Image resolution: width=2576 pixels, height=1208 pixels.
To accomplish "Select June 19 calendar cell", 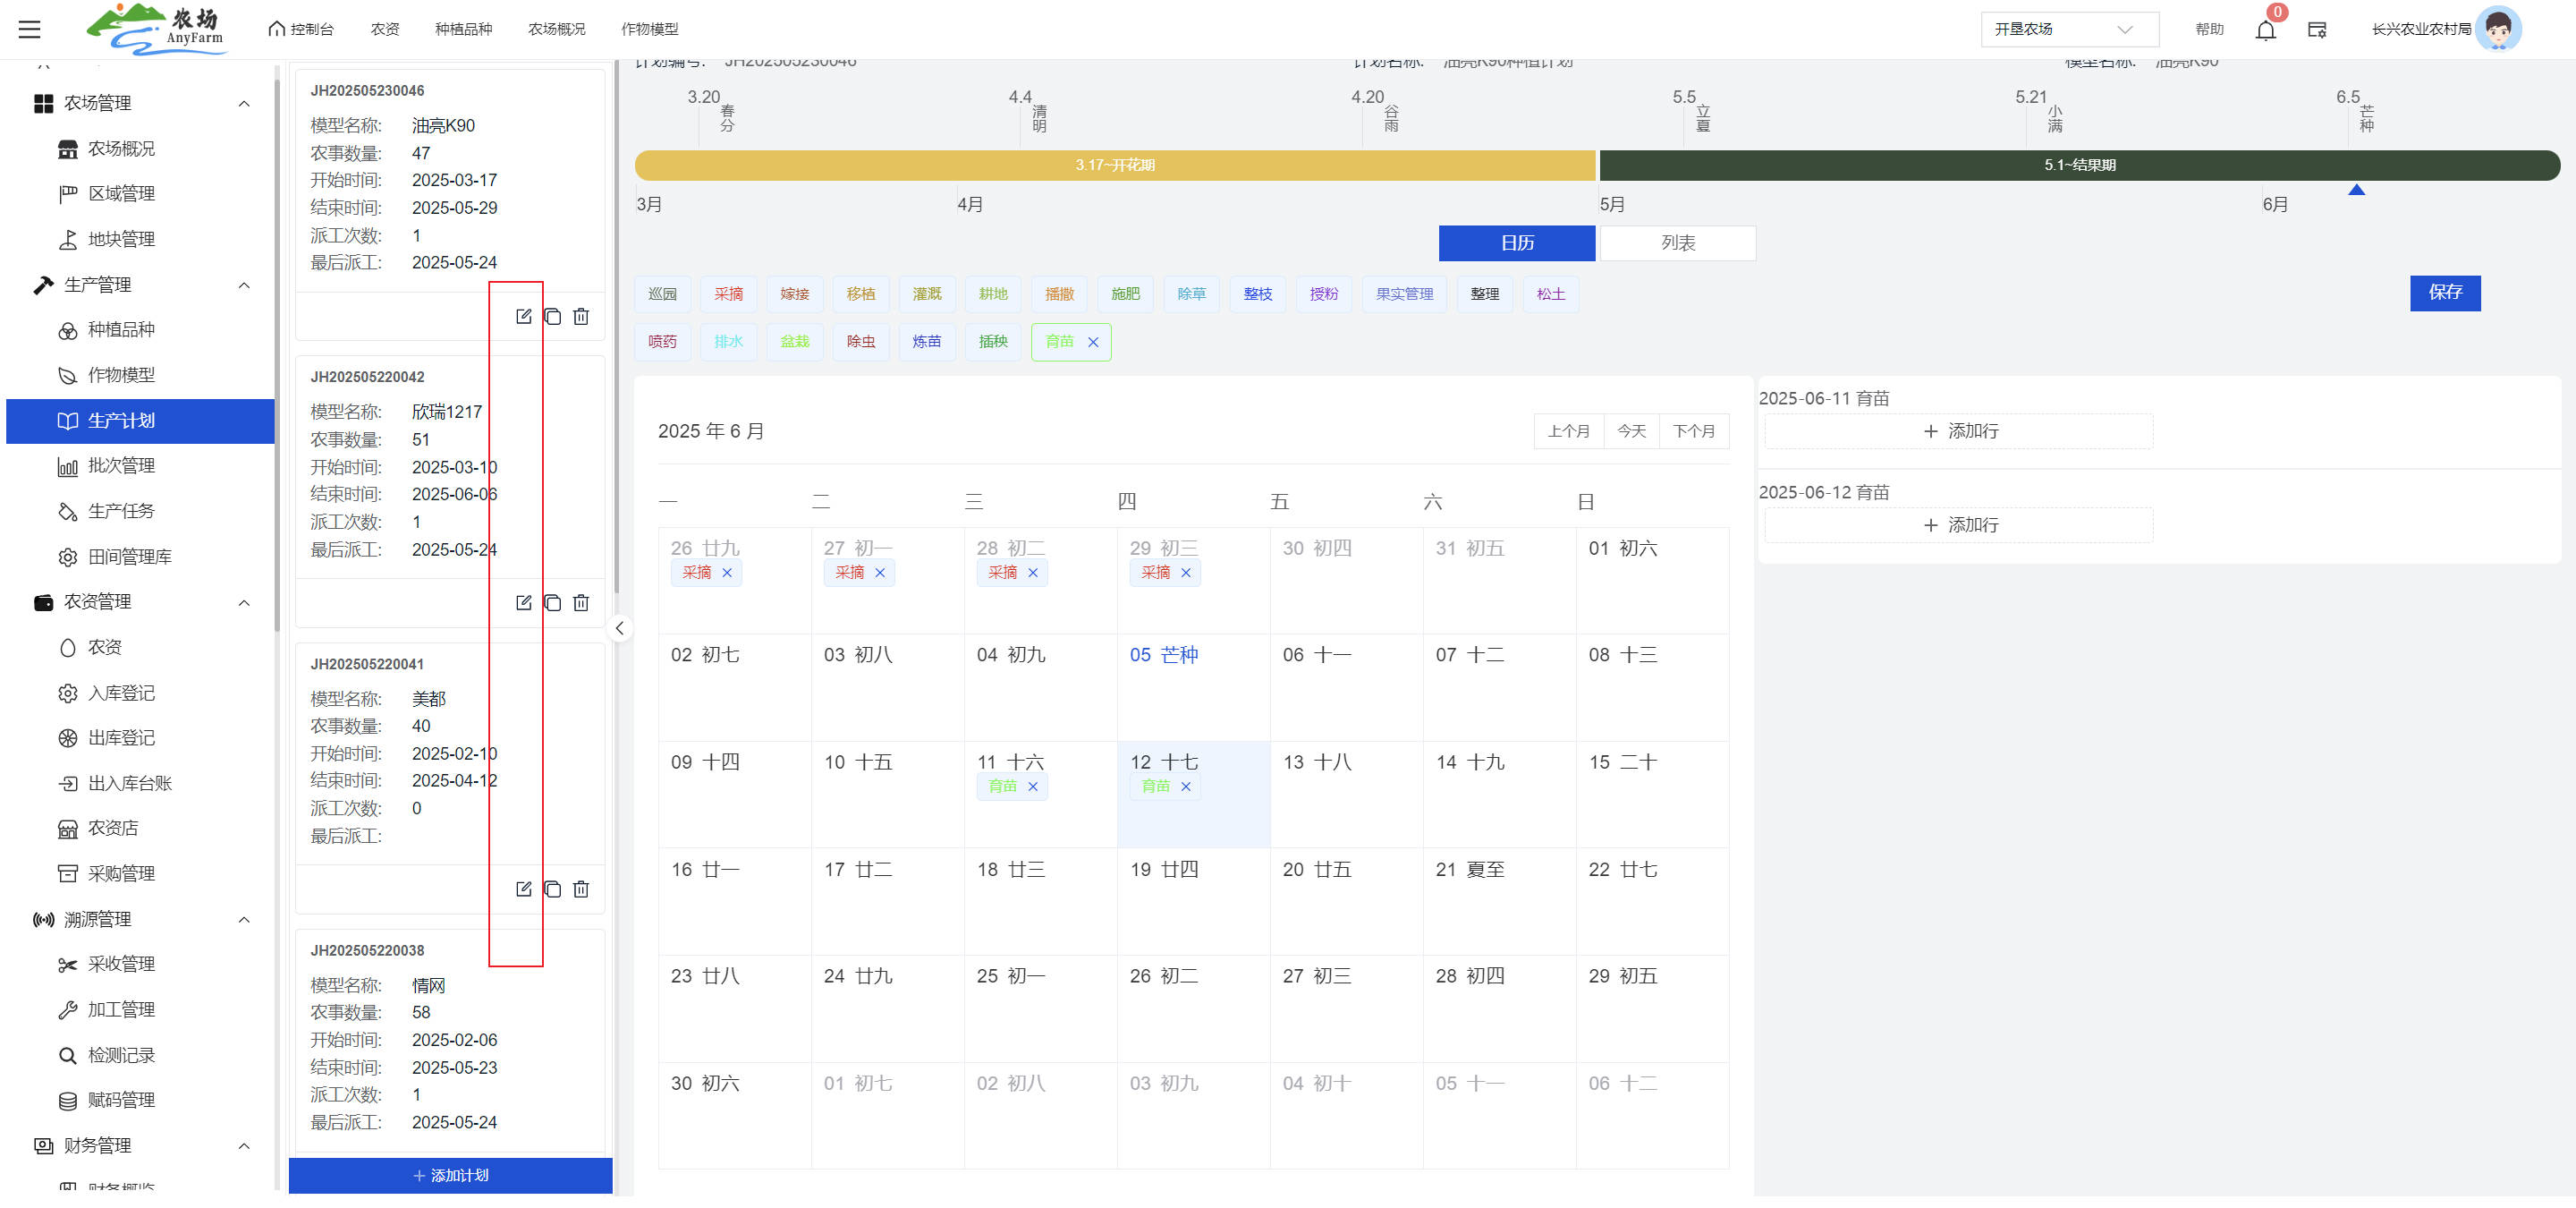I will (x=1192, y=900).
